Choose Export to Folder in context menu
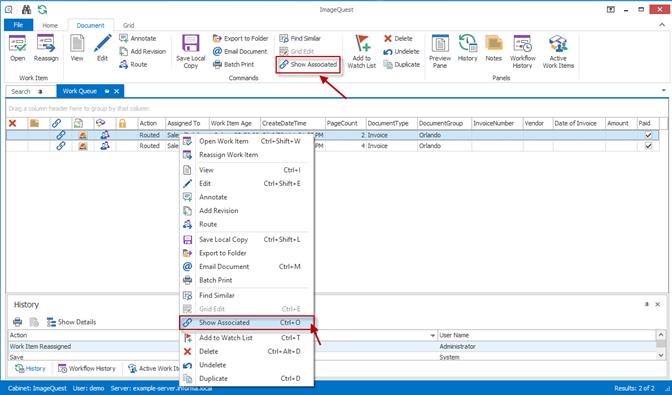The width and height of the screenshot is (672, 395). click(246, 253)
